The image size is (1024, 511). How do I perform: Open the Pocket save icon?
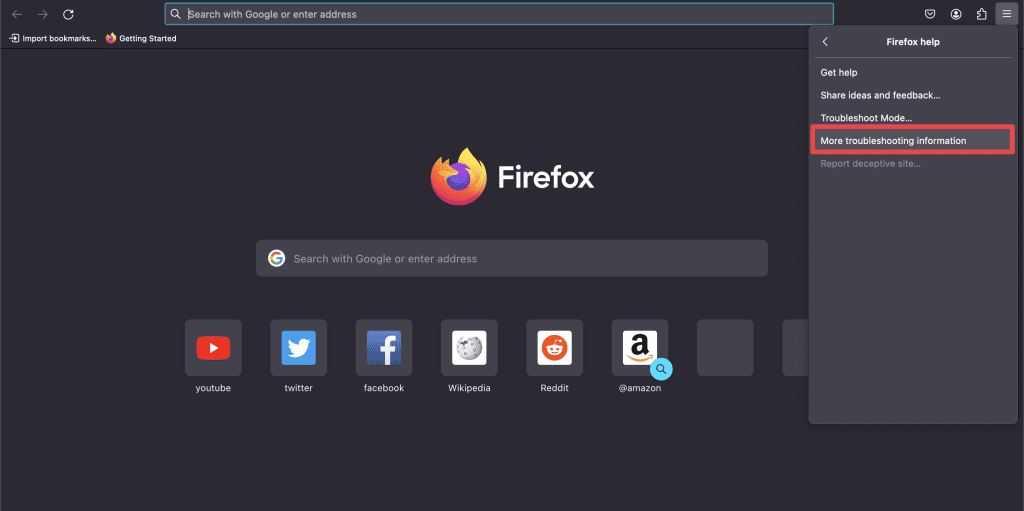tap(931, 14)
